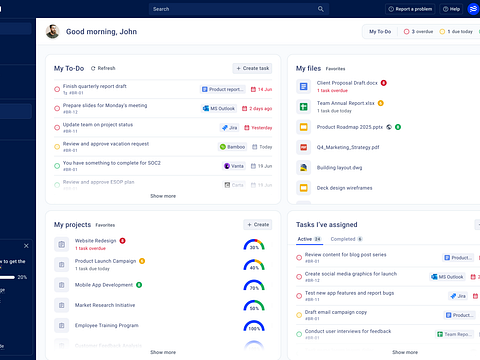
Task: Close the onboarding progress panel
Action: pyautogui.click(x=26, y=246)
